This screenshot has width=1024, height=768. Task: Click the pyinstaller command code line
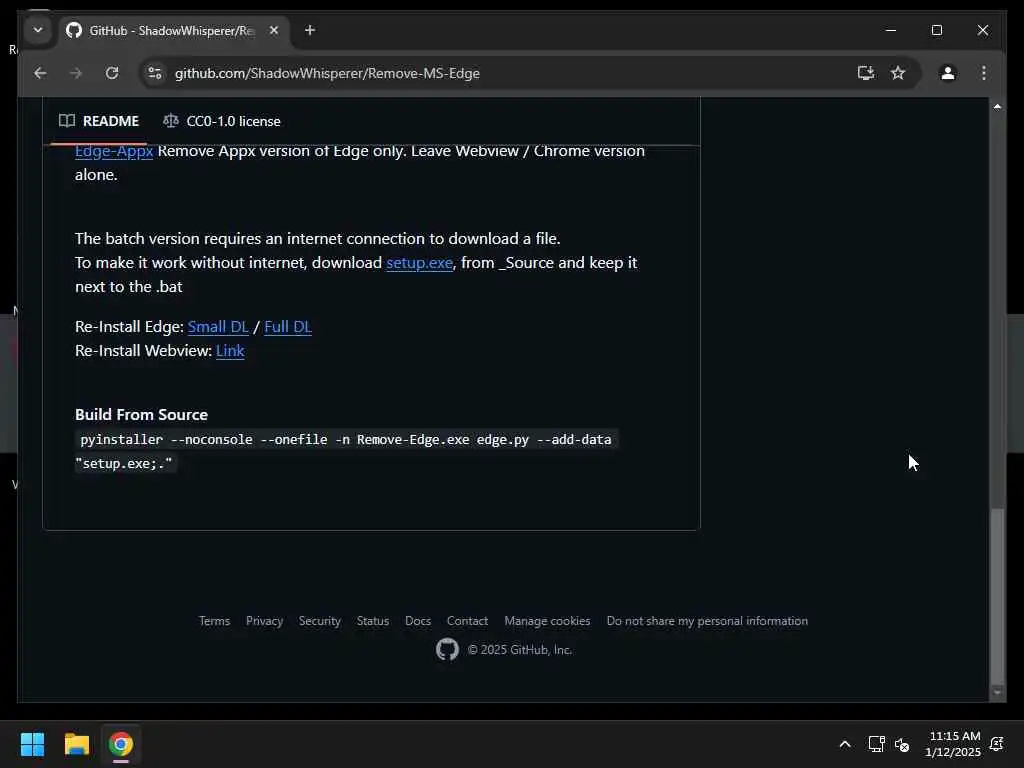click(346, 451)
